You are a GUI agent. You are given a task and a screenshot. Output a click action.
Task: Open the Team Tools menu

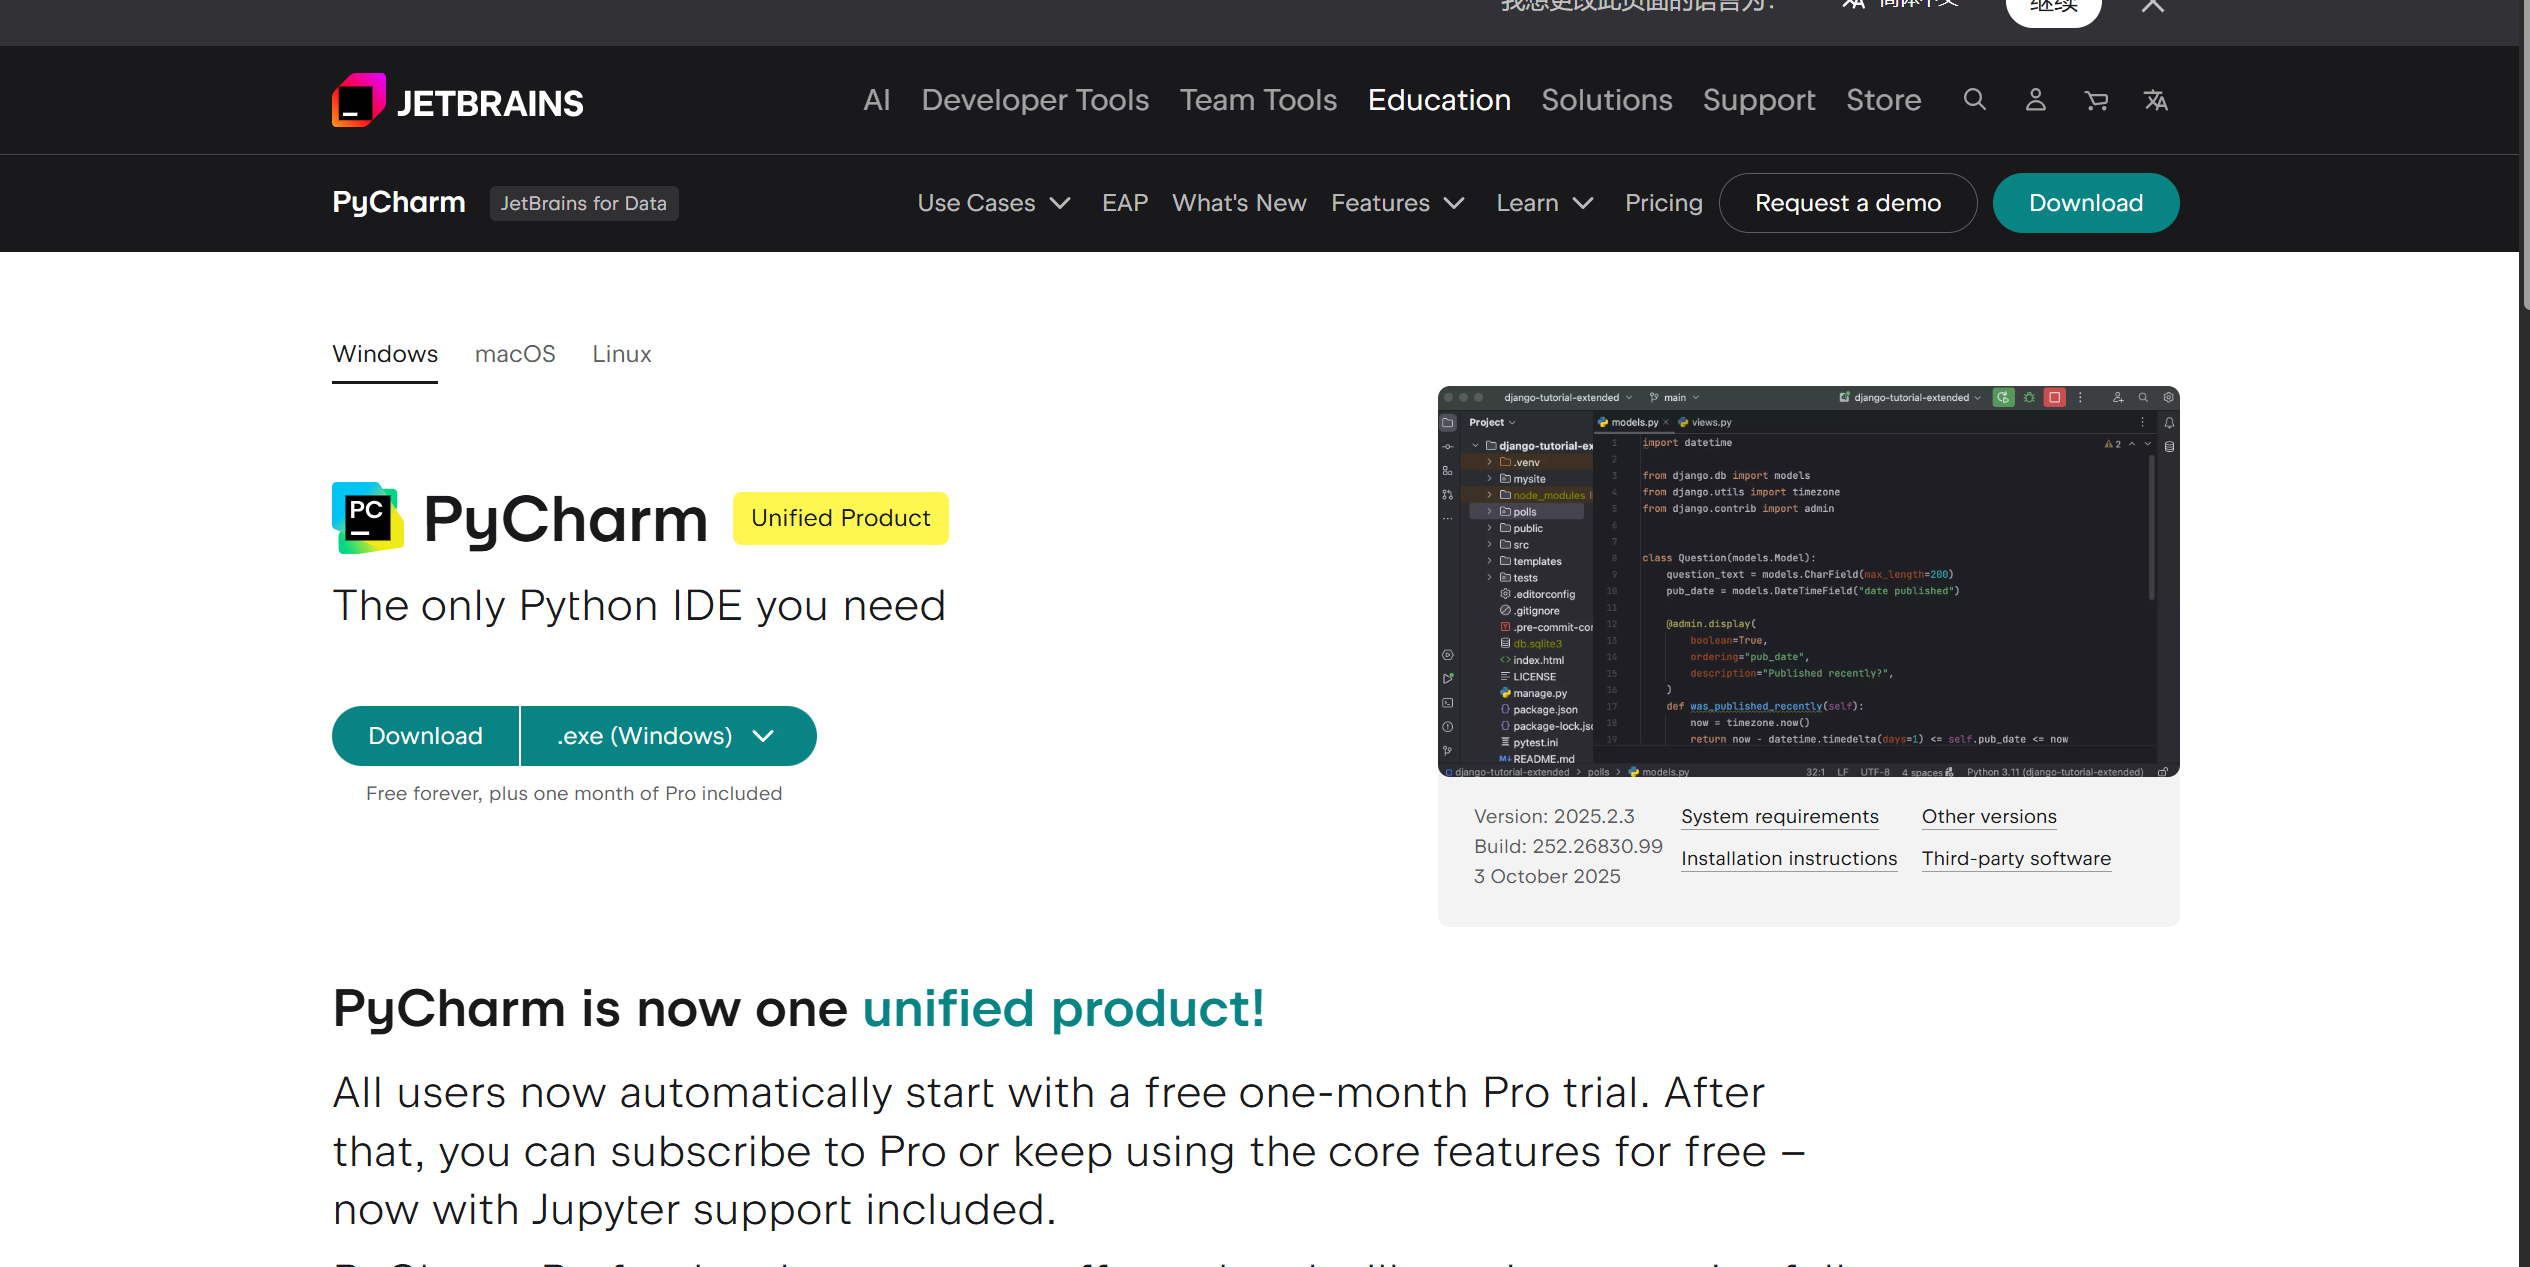[1257, 100]
